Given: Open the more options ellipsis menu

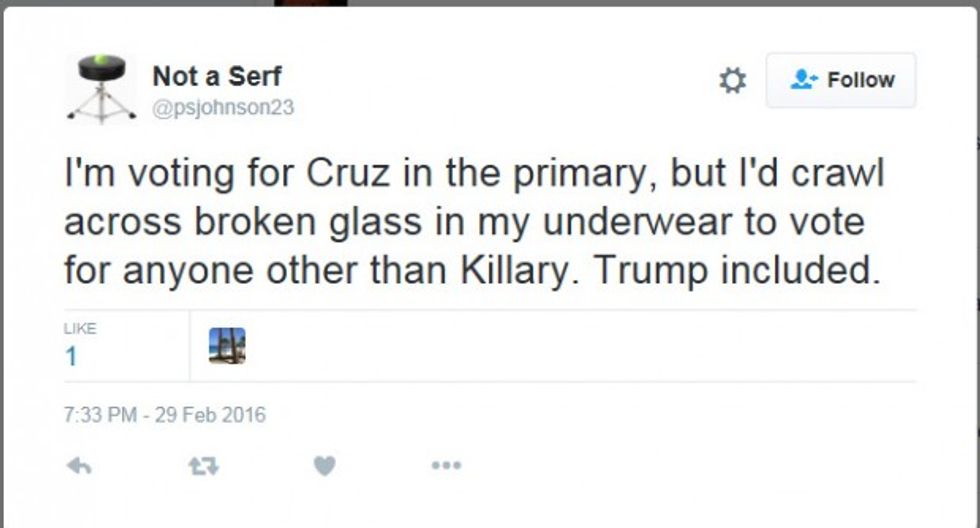Looking at the screenshot, I should (446, 465).
